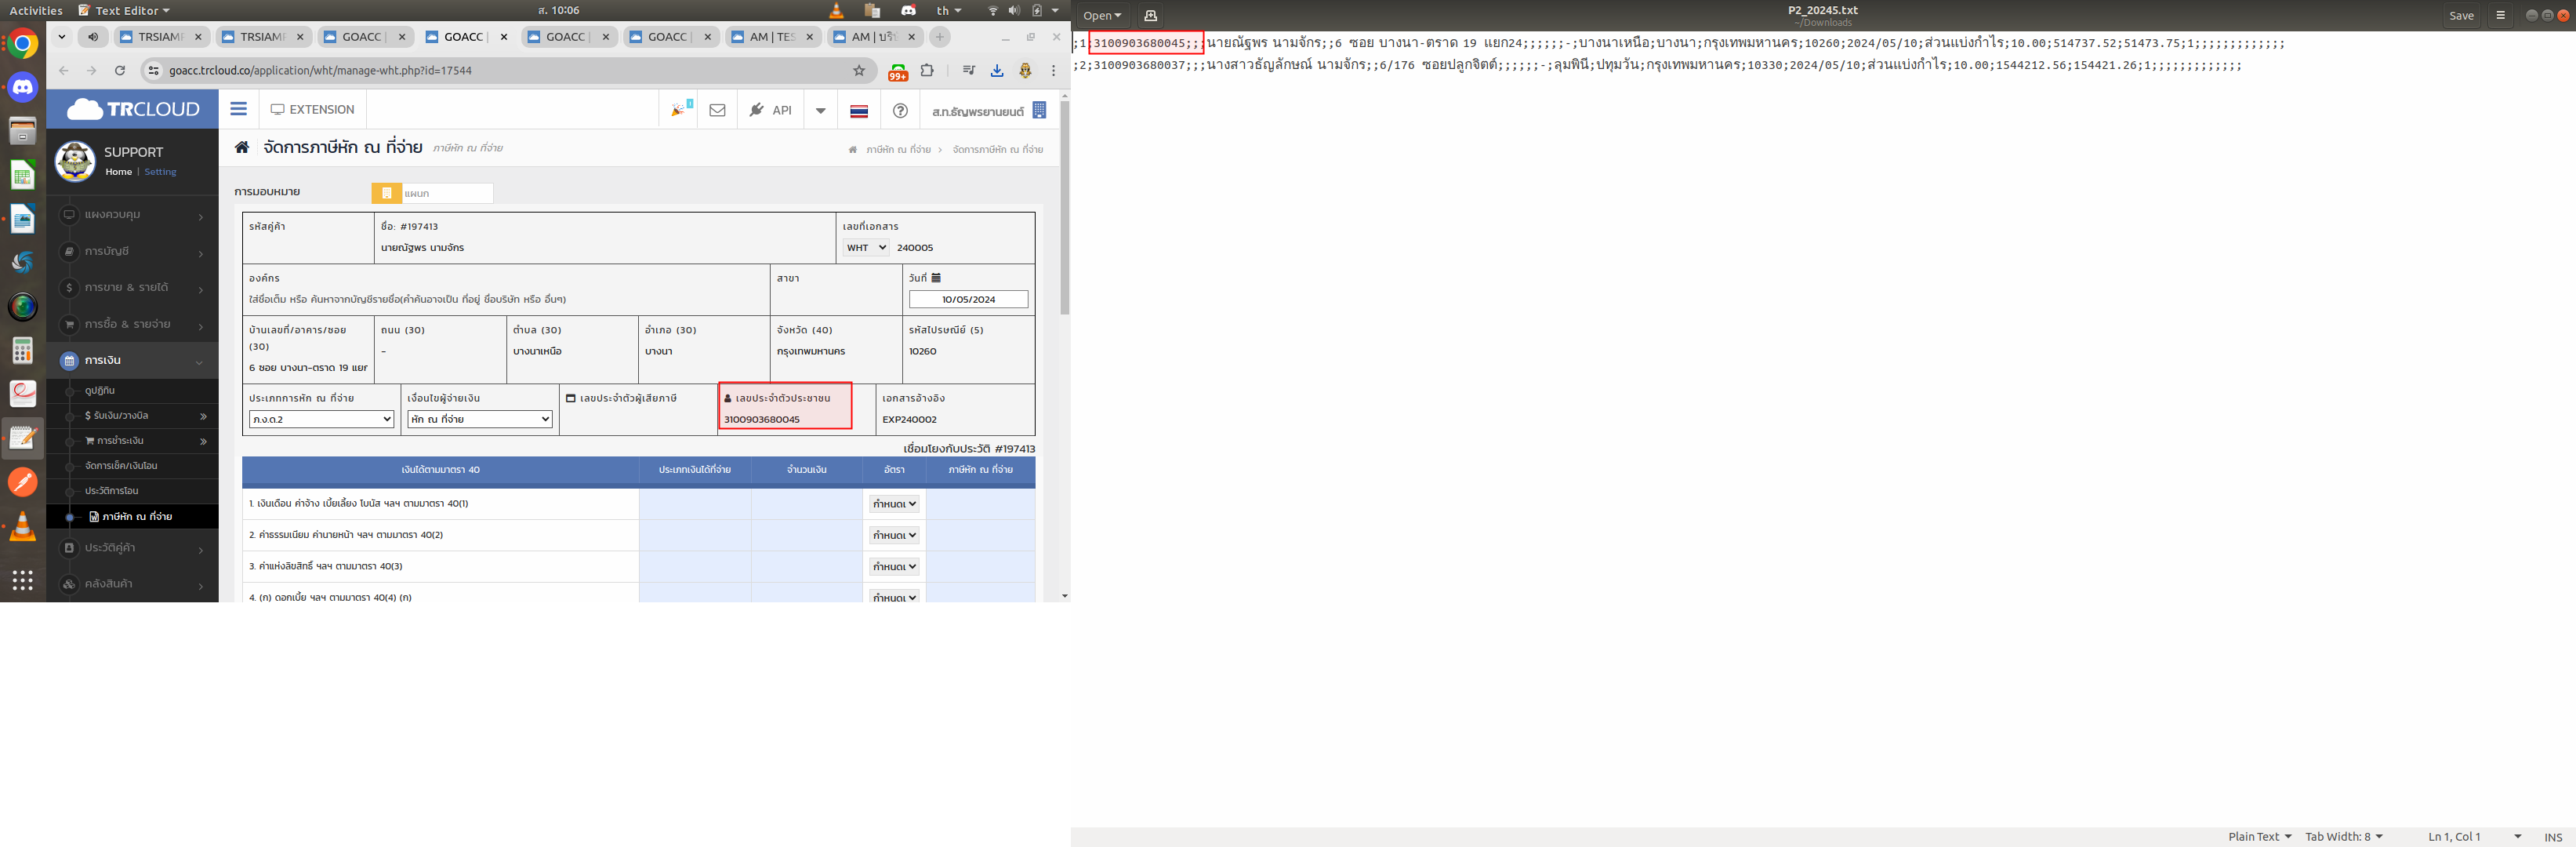Open rate dropdown for row 1 เงินเดือน
The image size is (2576, 847).
point(894,504)
